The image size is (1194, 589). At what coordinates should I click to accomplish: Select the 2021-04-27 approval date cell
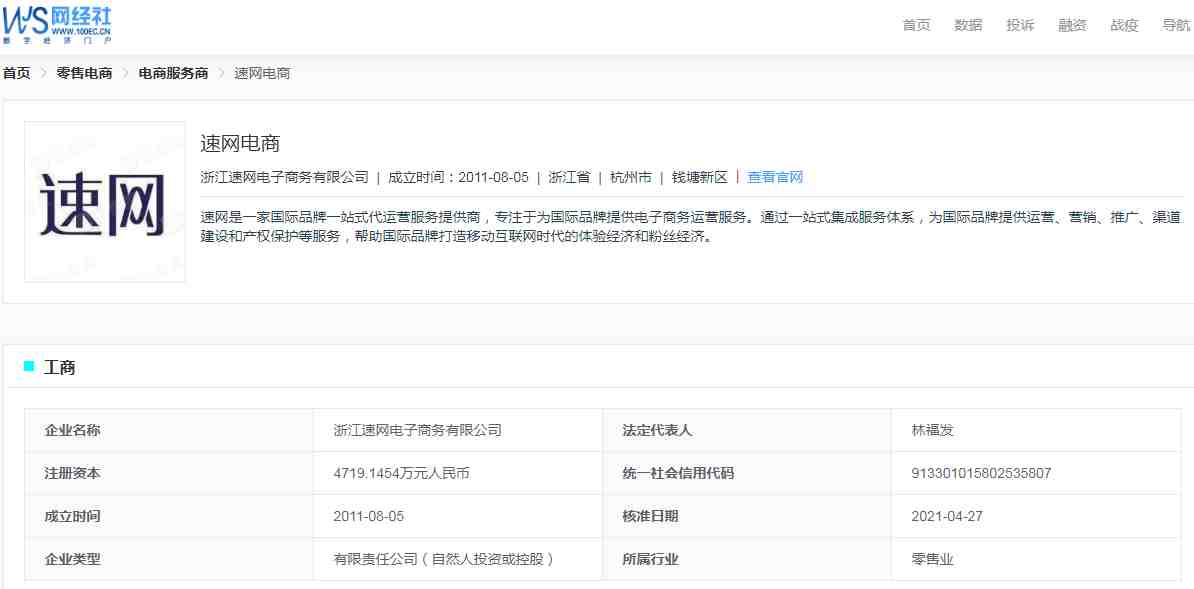point(1036,517)
